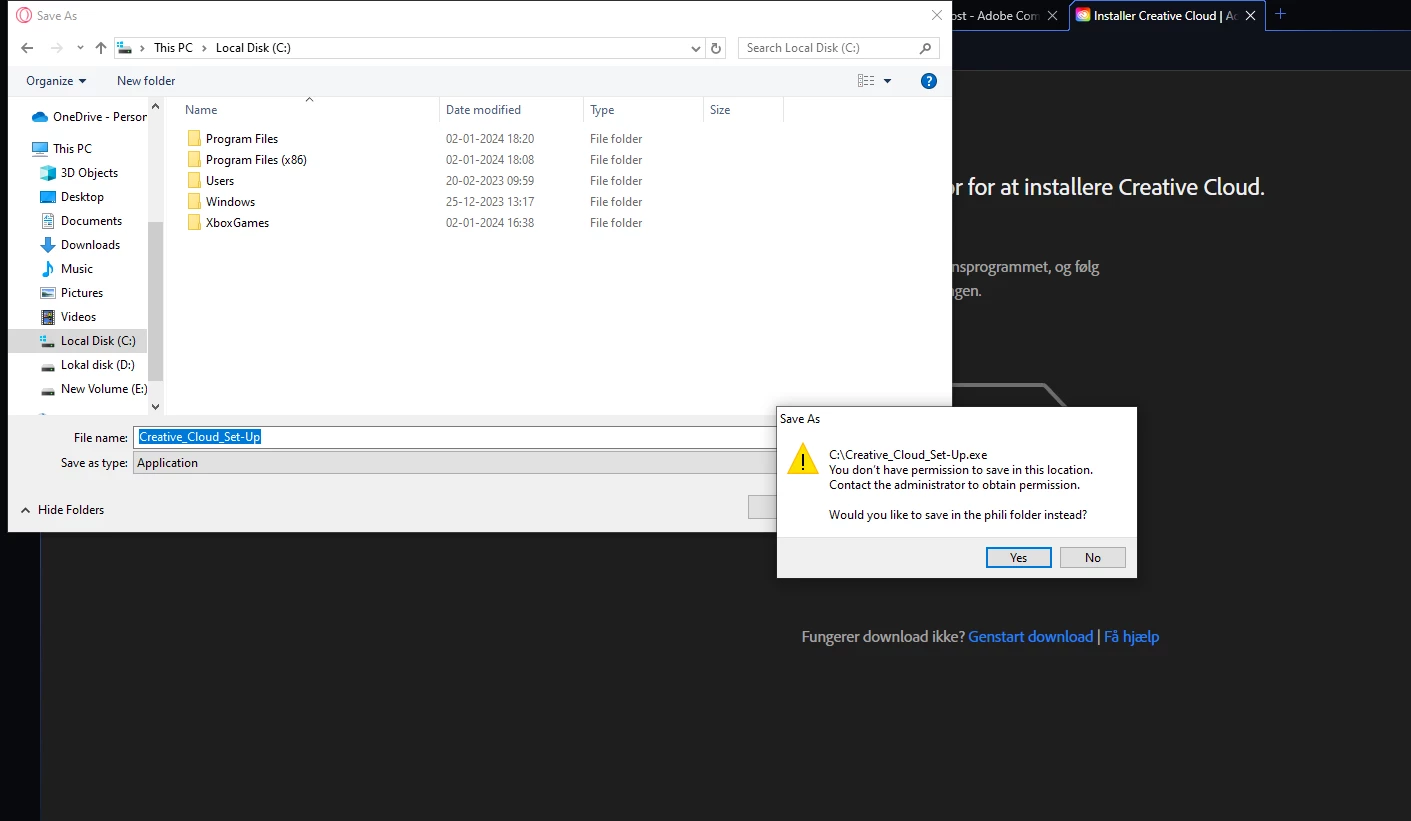Open the Organize menu
Screen dimensions: 1411x821
pyautogui.click(x=56, y=81)
